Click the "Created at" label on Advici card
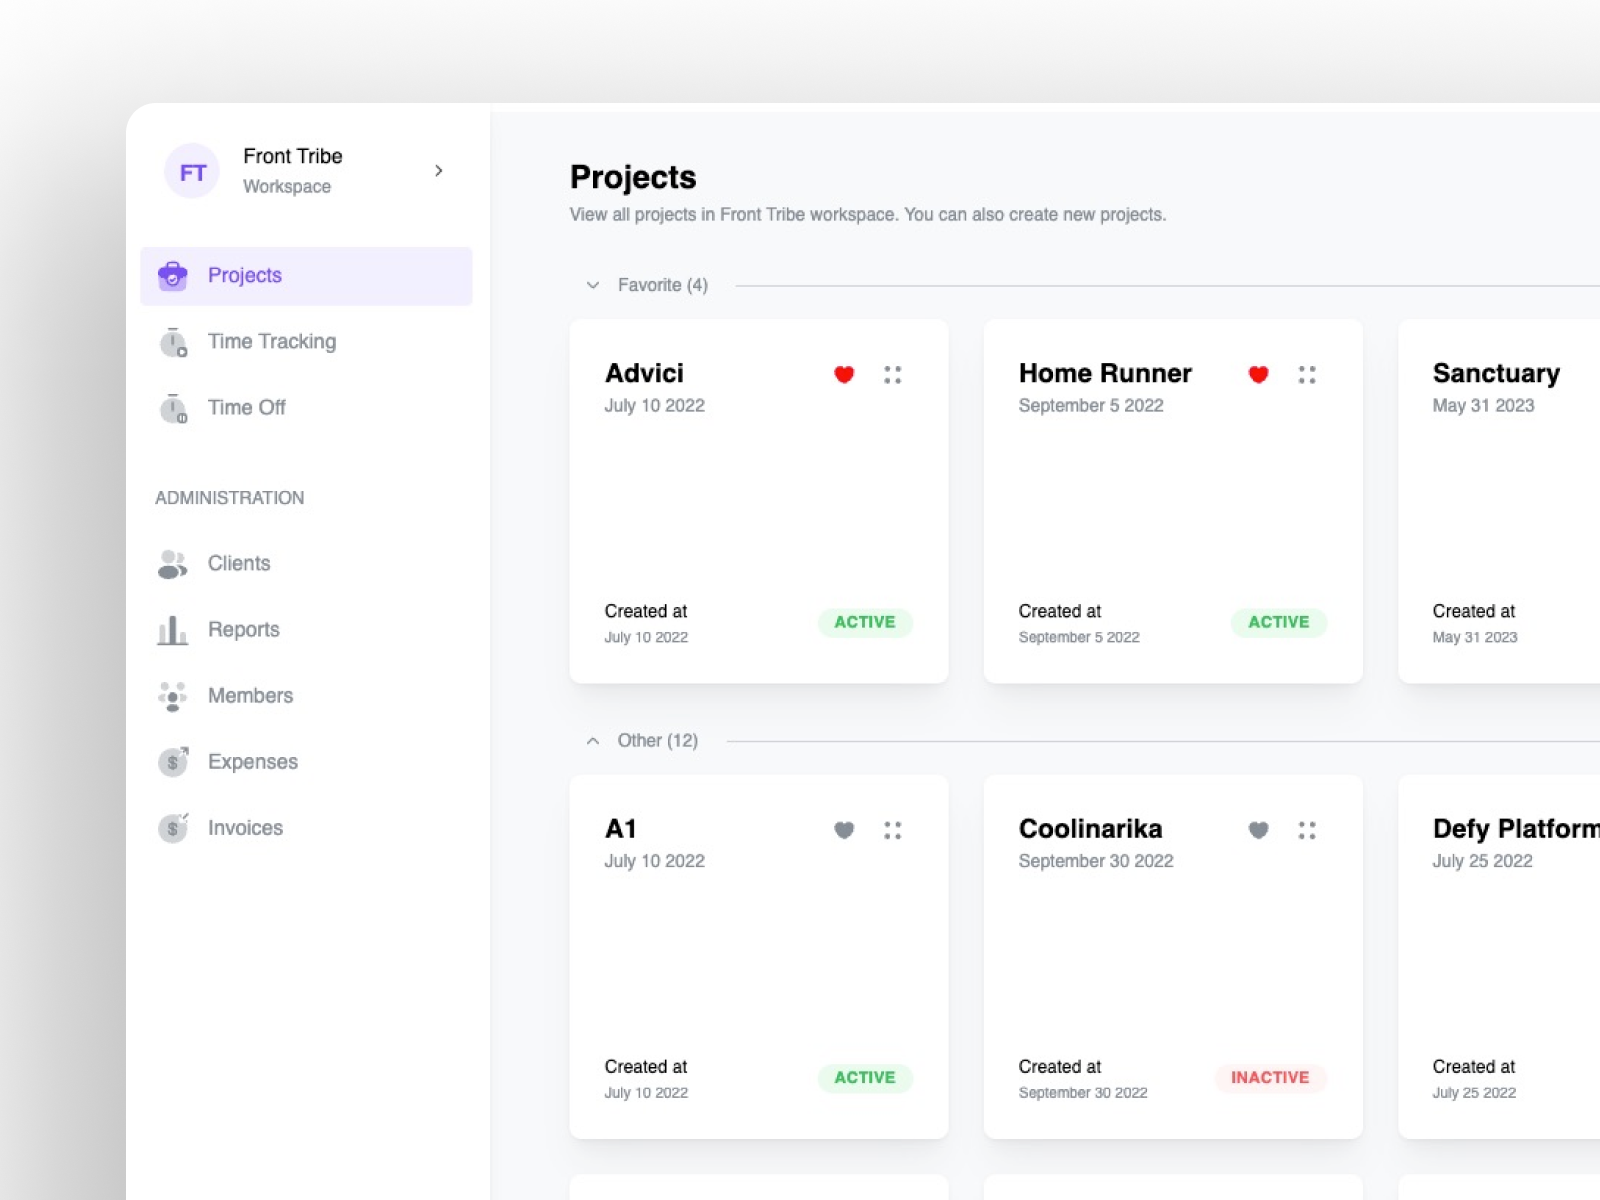Viewport: 1600px width, 1200px height. (646, 611)
